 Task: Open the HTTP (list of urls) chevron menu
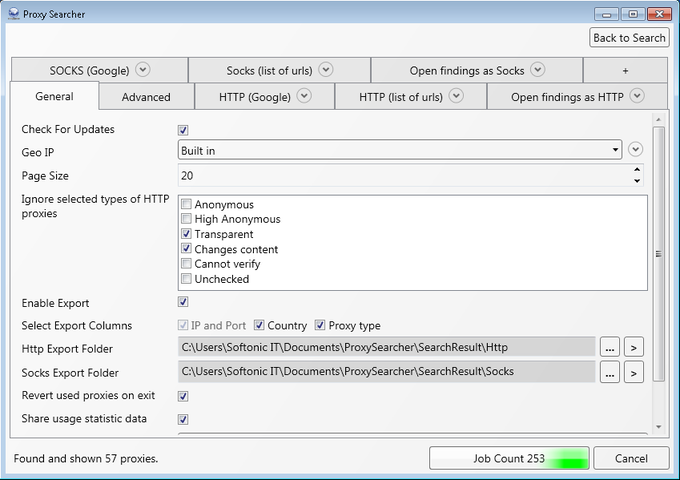456,96
